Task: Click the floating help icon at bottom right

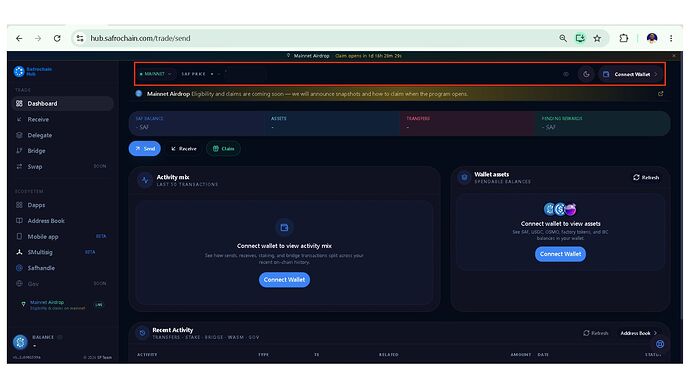Action: point(660,344)
